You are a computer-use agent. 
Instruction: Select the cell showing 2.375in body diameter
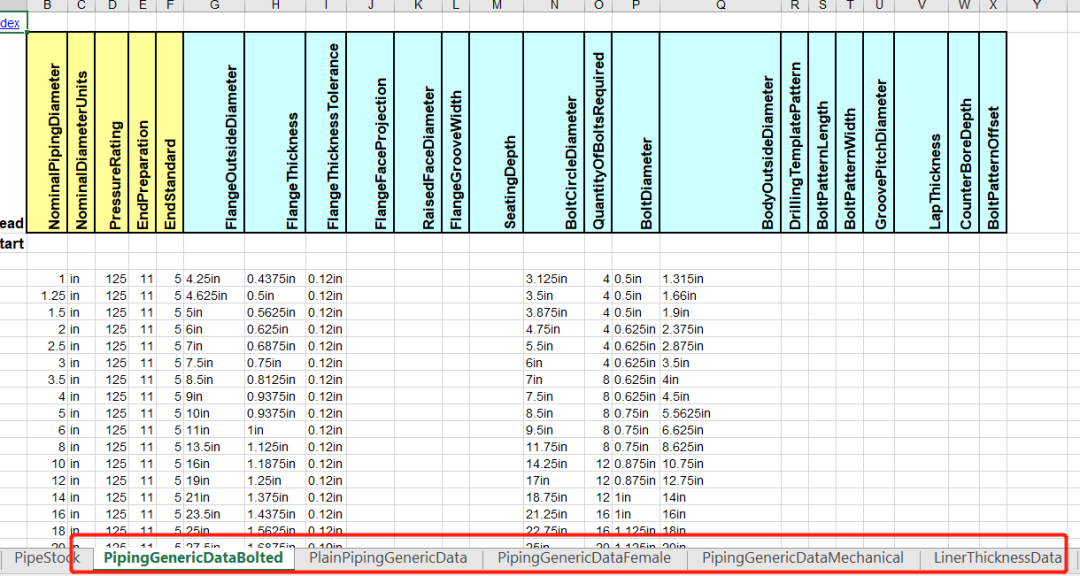point(720,329)
